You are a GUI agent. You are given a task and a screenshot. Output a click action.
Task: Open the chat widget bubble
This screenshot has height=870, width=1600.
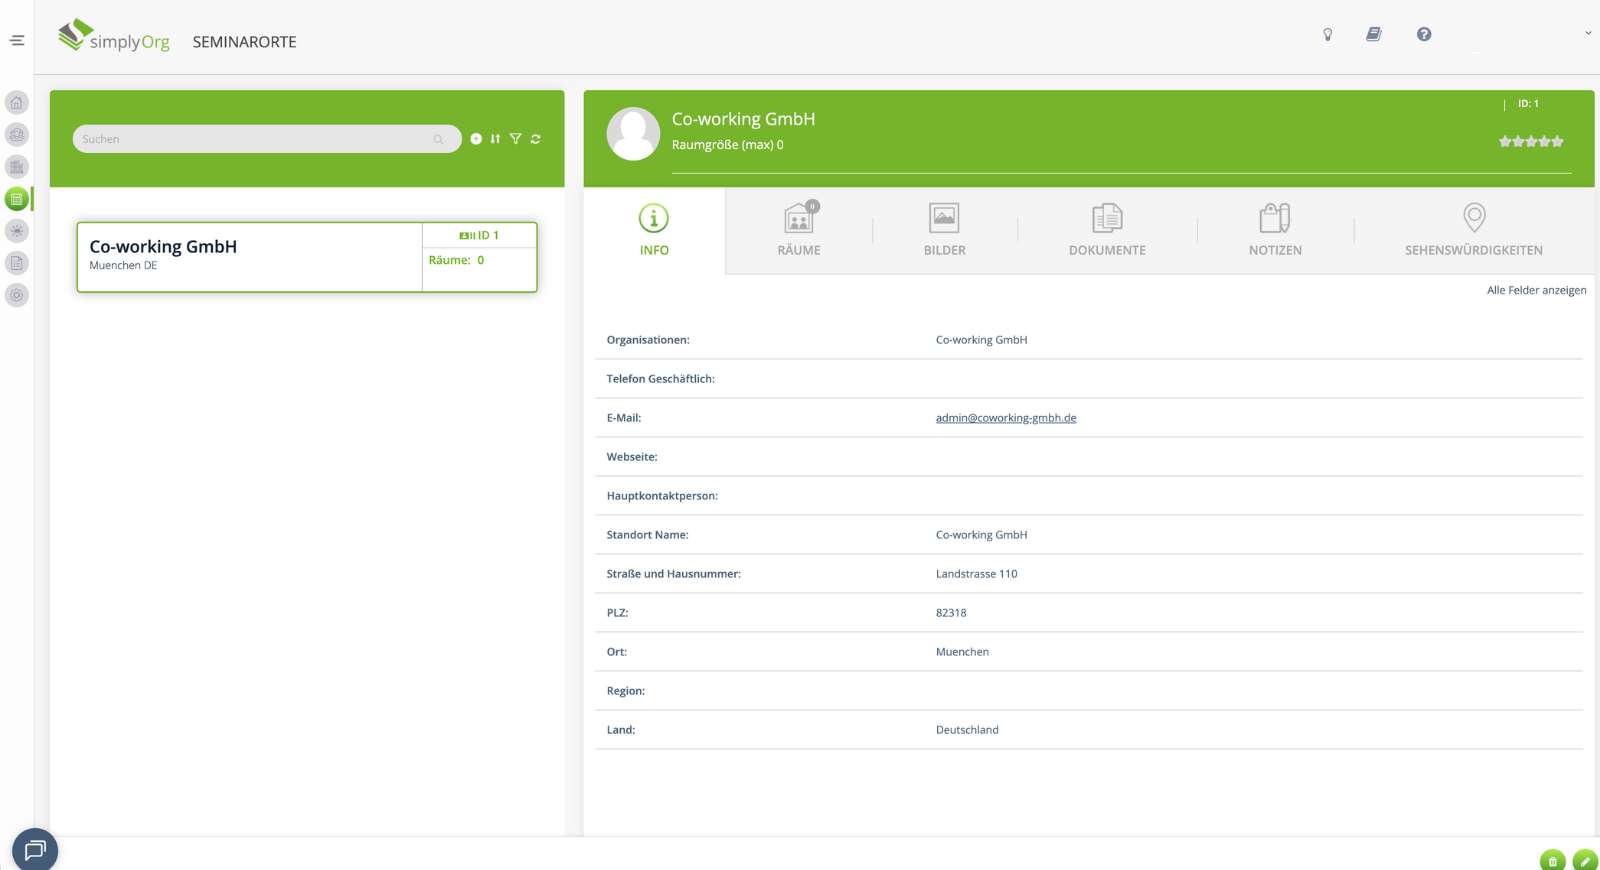[x=35, y=850]
